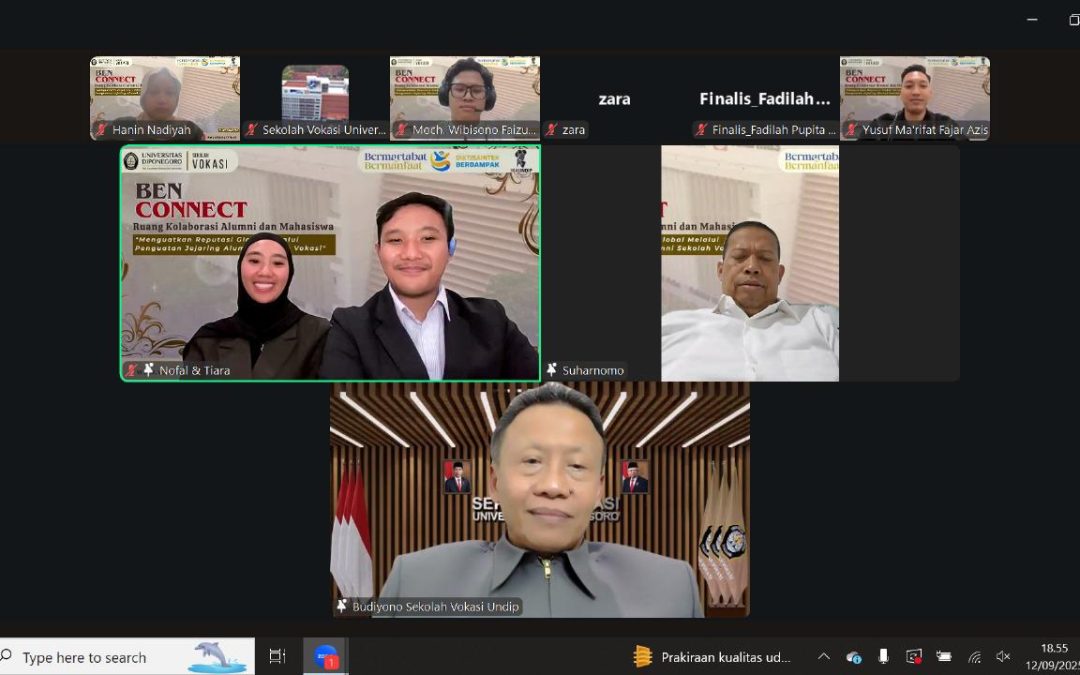The width and height of the screenshot is (1080, 675).
Task: Select Suharnomo's video tile
Action: pyautogui.click(x=750, y=263)
